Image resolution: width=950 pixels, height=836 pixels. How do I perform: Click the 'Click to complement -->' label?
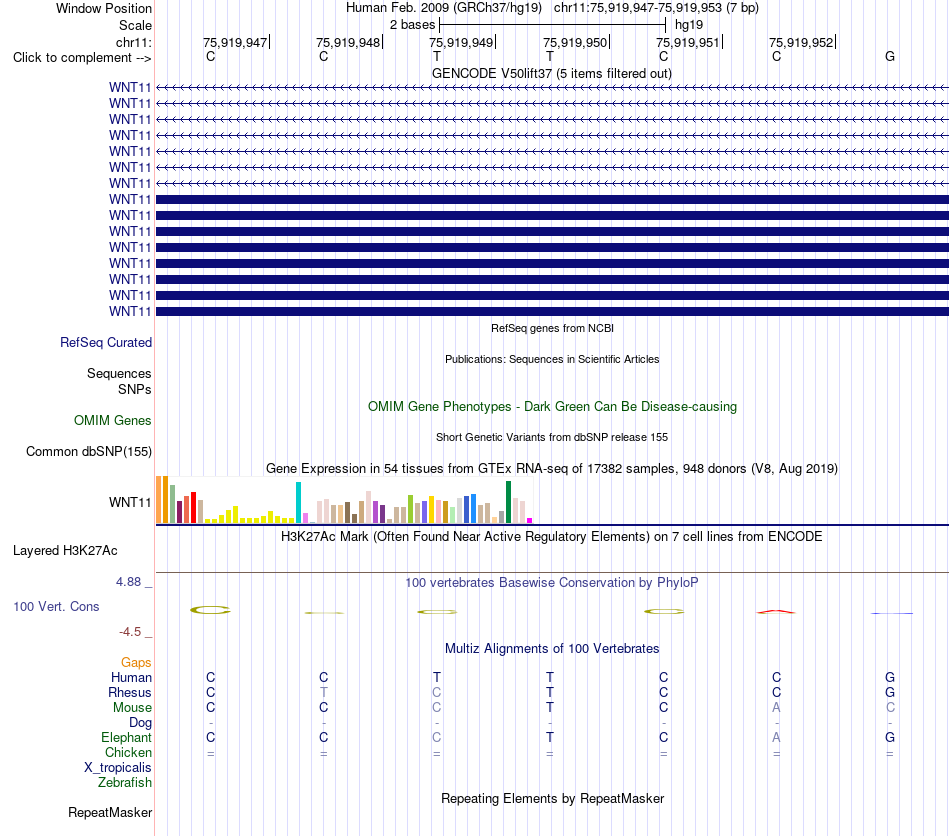pyautogui.click(x=82, y=58)
